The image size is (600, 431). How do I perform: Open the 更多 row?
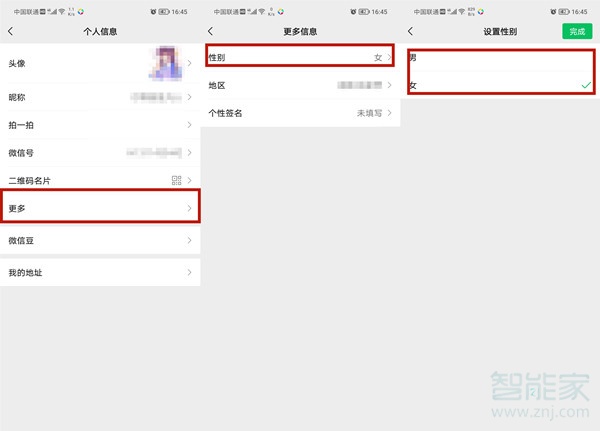[100, 207]
